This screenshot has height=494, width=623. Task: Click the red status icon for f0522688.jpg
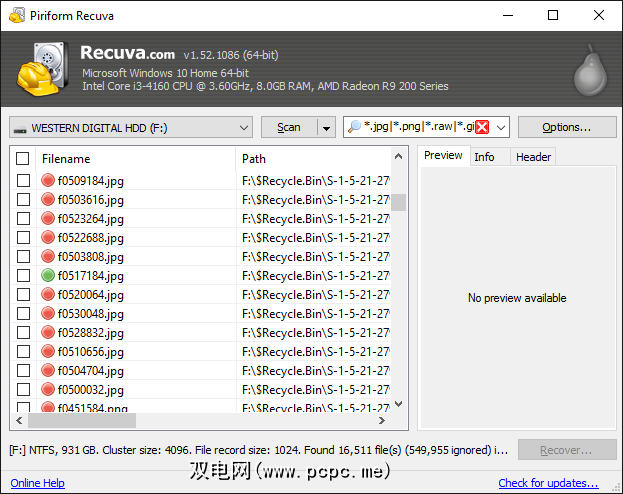[48, 237]
